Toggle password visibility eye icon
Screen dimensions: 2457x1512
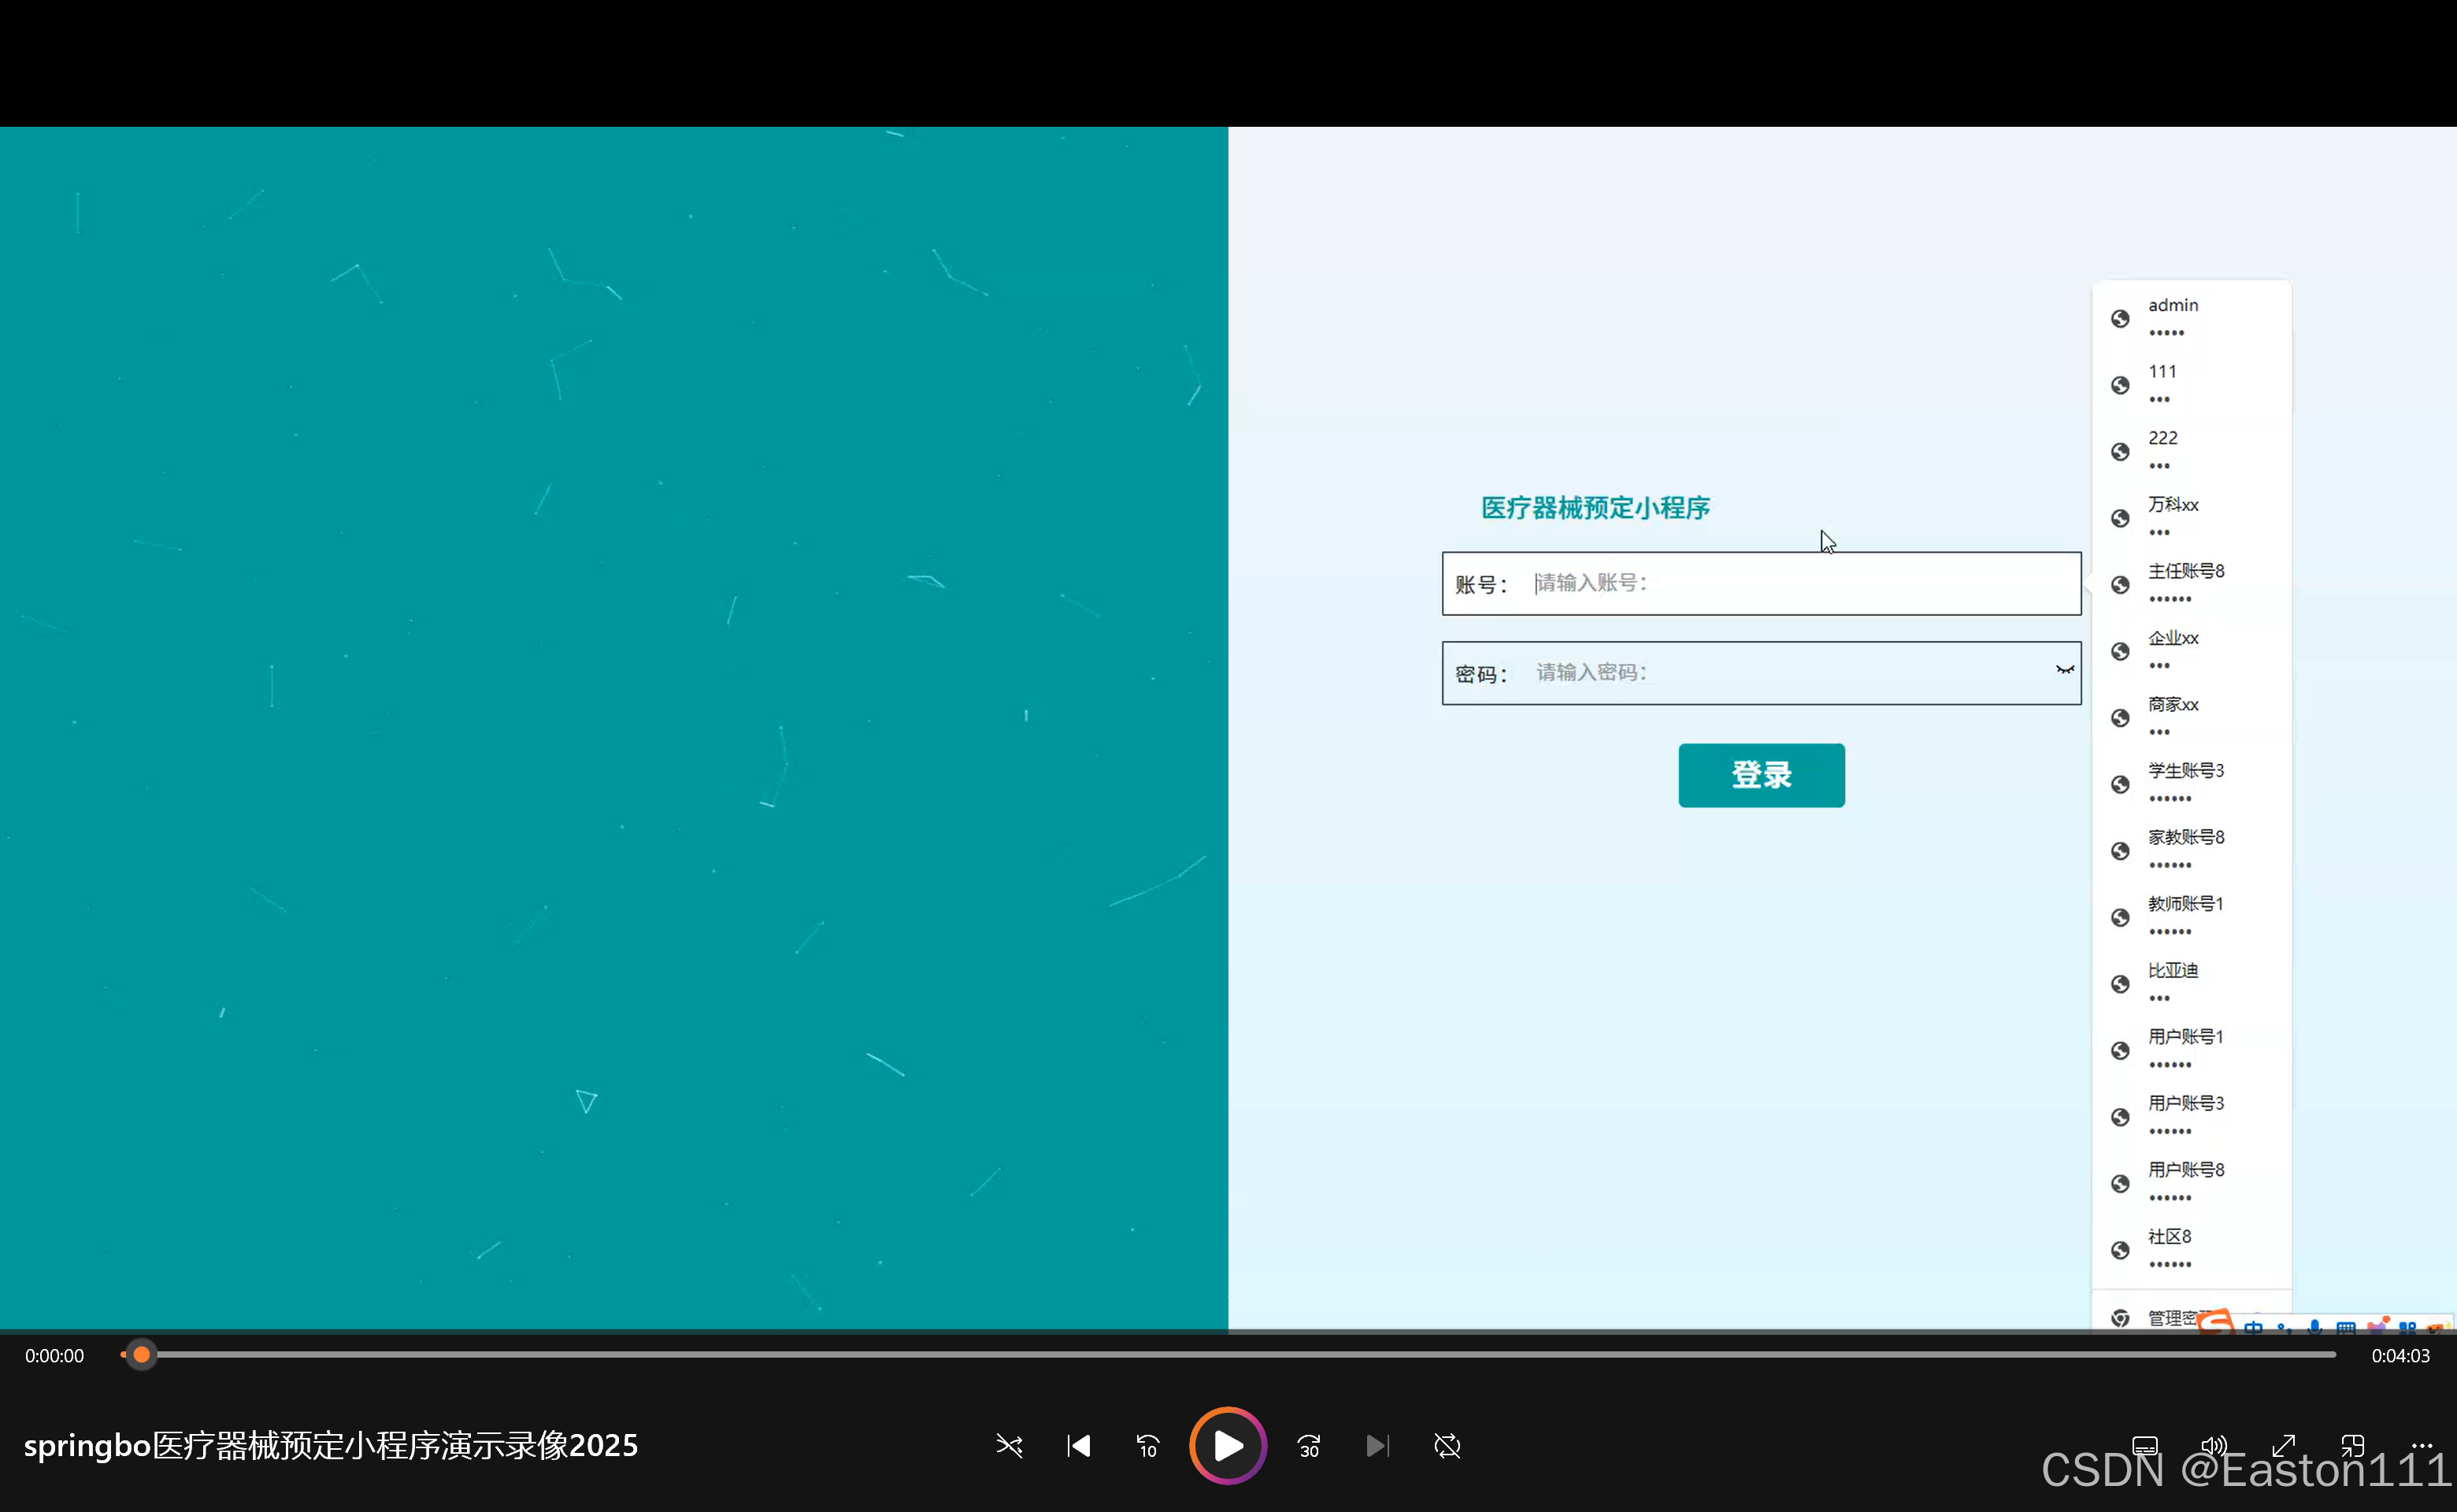(x=2064, y=670)
